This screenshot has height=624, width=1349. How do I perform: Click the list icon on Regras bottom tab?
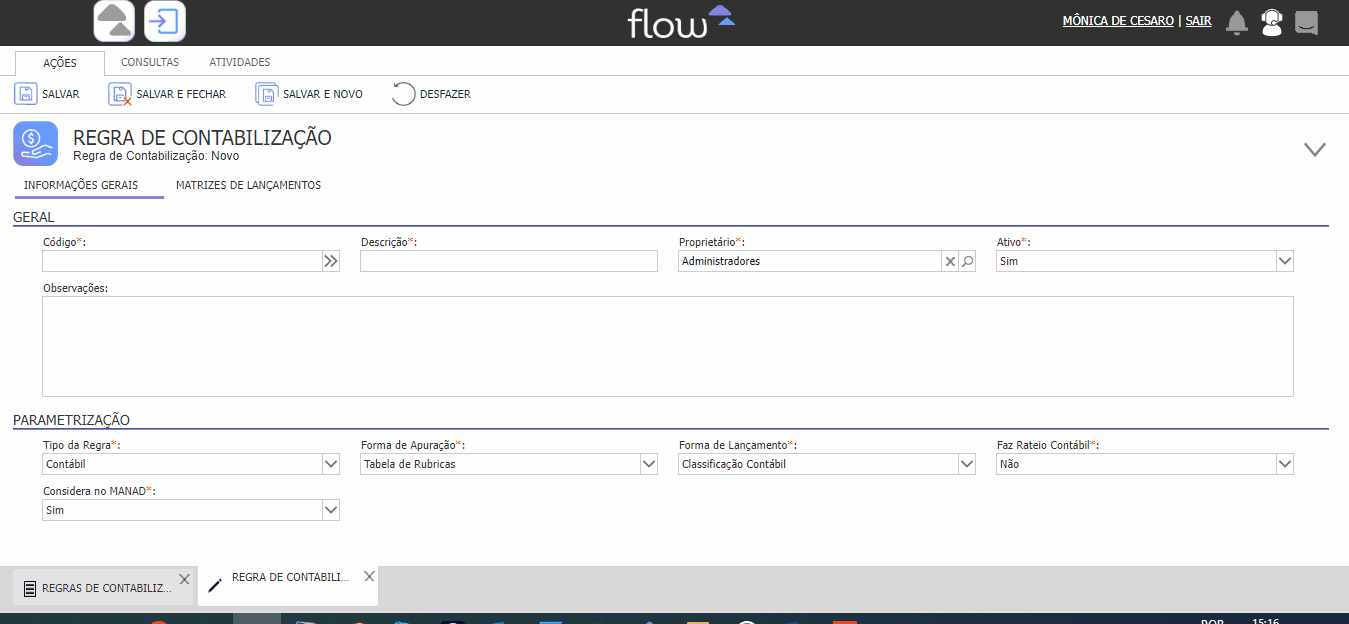coord(30,589)
